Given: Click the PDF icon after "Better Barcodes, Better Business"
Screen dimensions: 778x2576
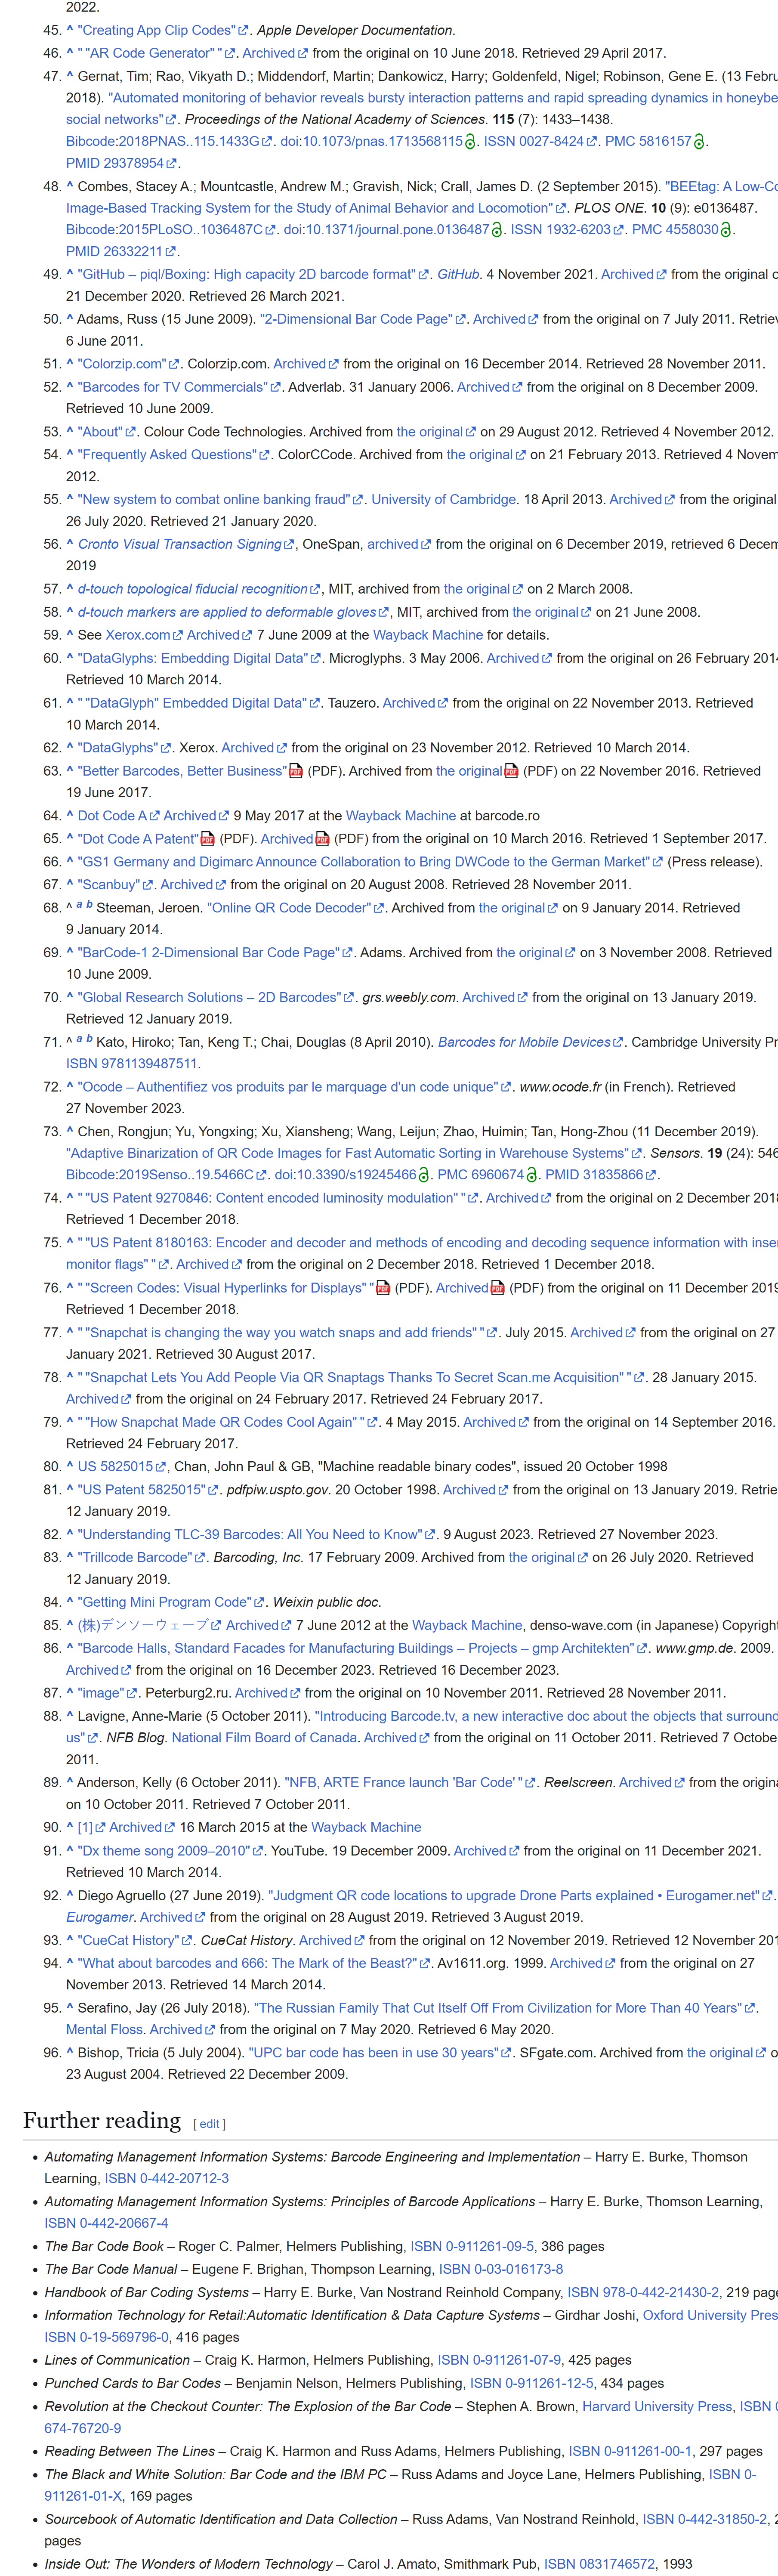Looking at the screenshot, I should tap(296, 771).
